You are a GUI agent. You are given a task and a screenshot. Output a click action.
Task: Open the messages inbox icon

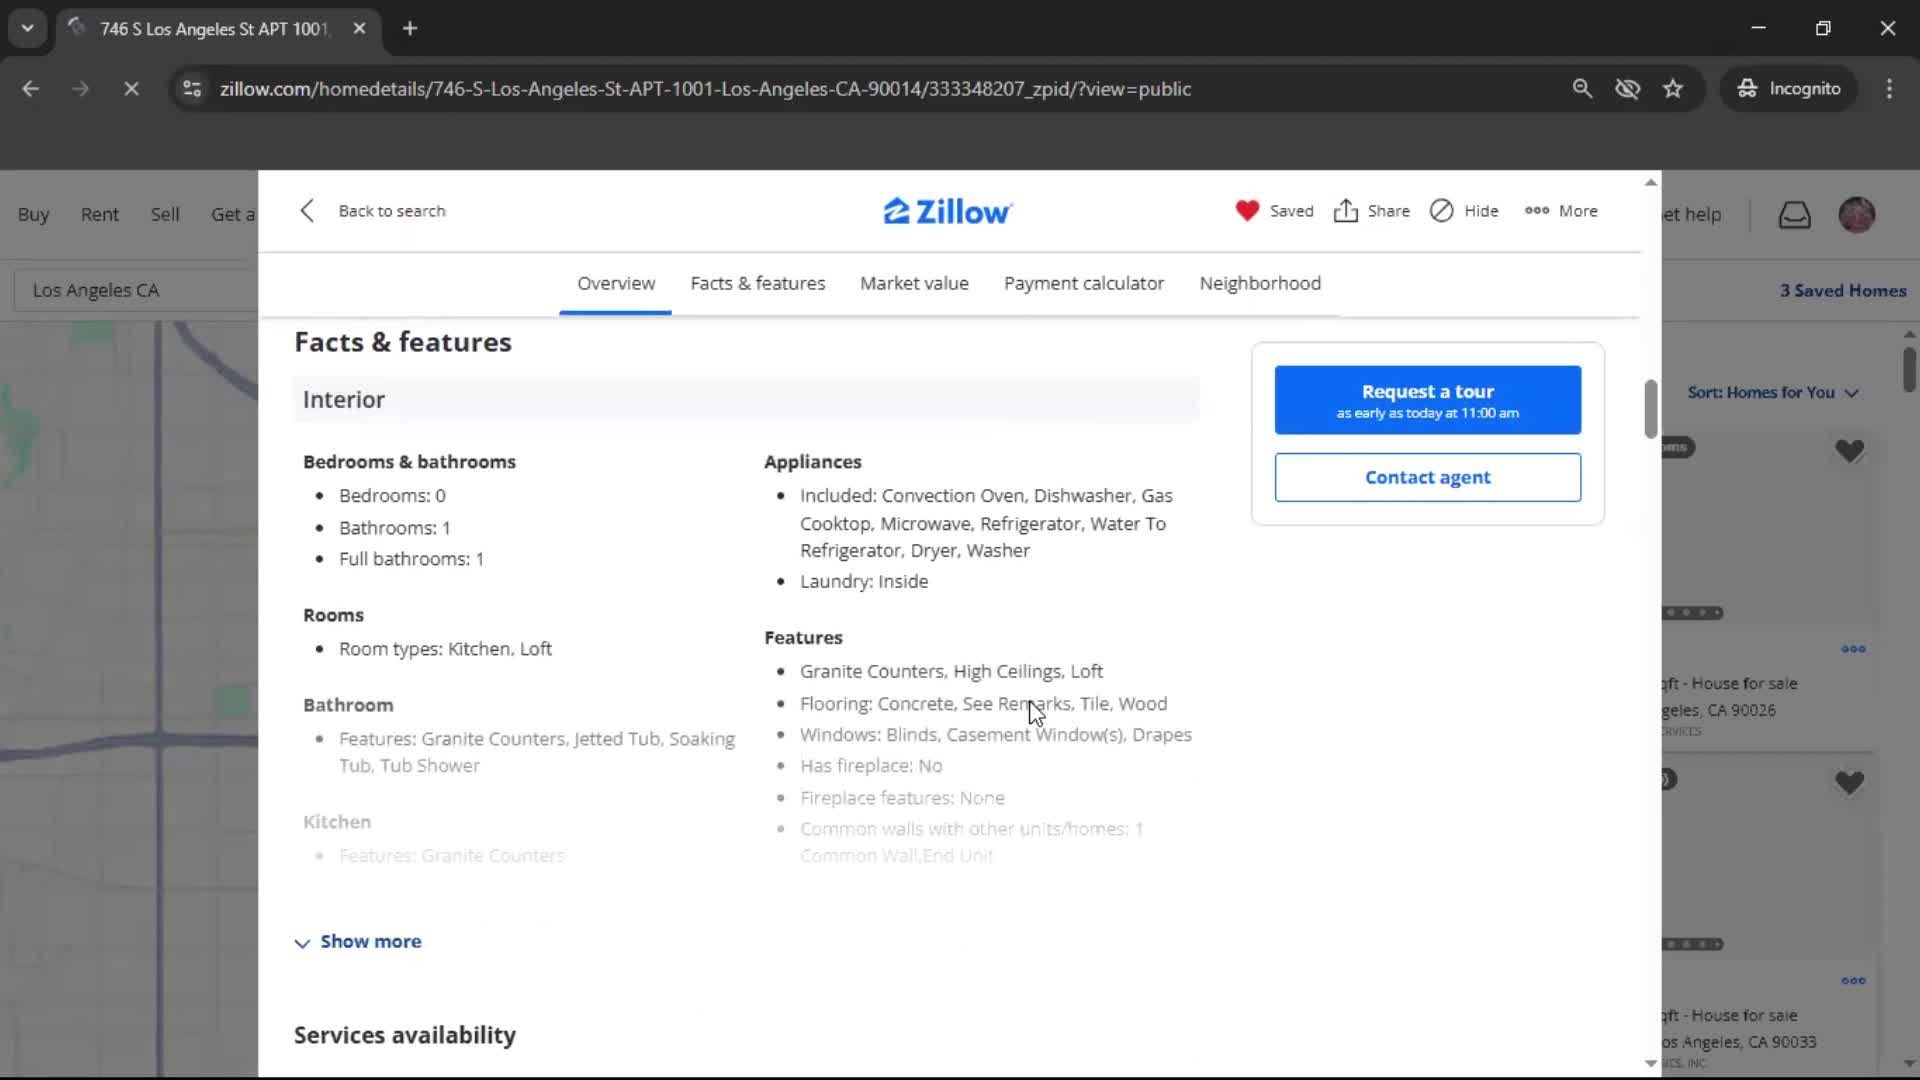tap(1795, 214)
